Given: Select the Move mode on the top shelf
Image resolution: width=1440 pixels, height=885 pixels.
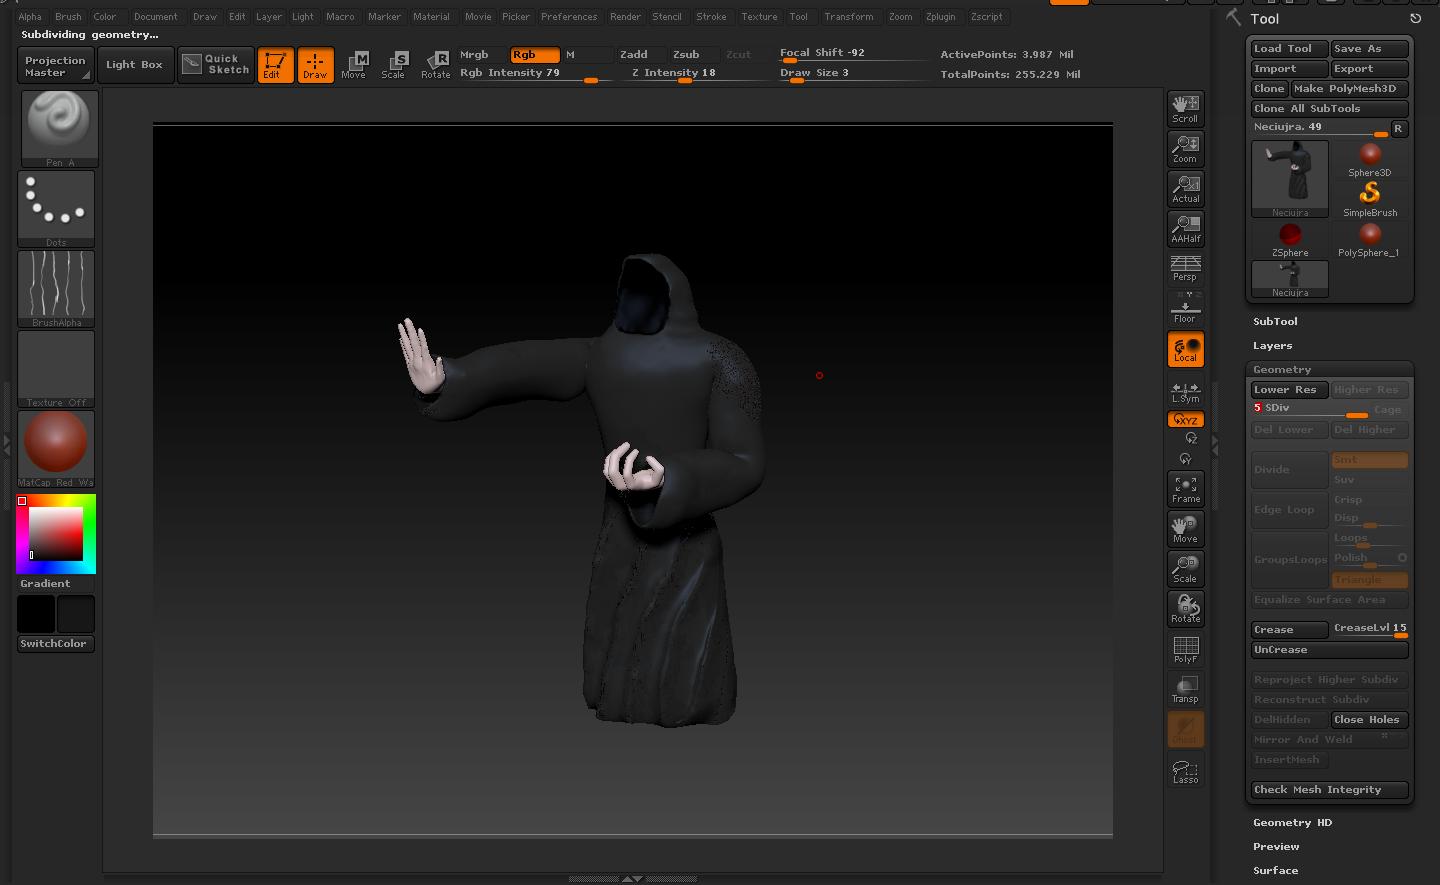Looking at the screenshot, I should [355, 64].
